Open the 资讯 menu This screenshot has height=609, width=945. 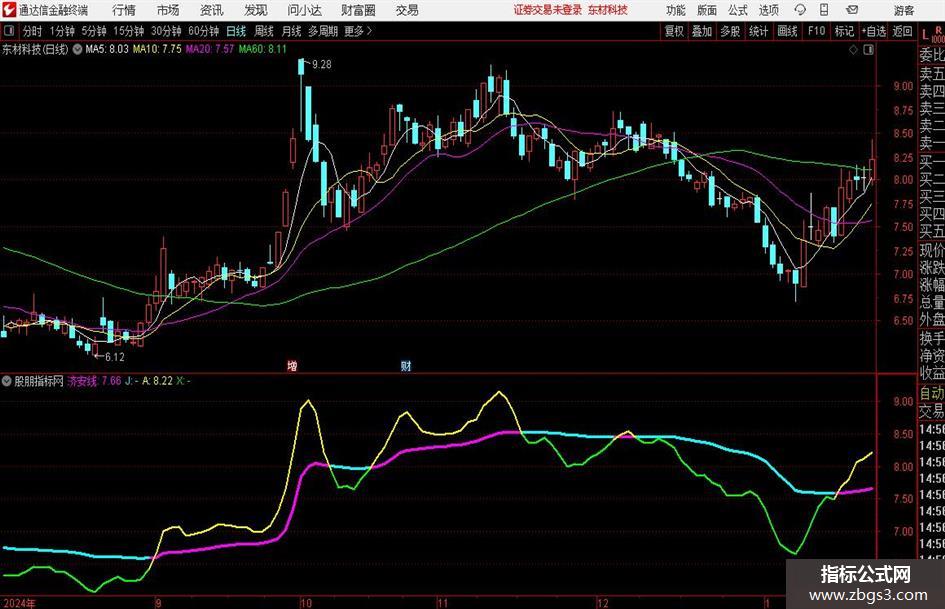tap(212, 10)
